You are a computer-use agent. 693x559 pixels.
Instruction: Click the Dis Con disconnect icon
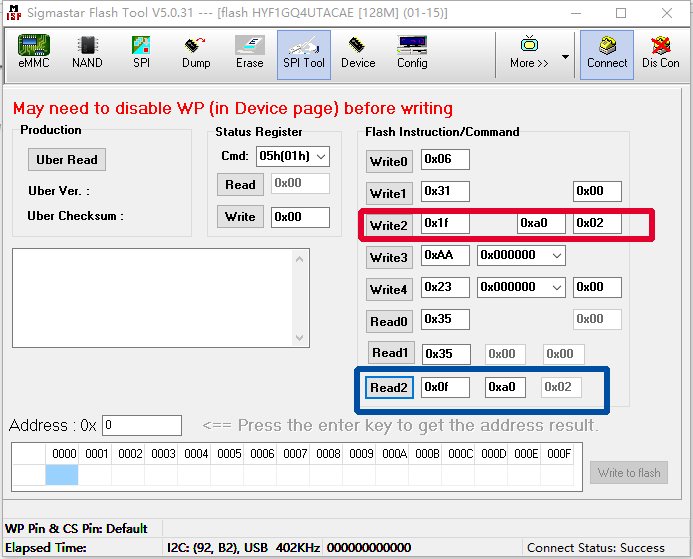[660, 52]
